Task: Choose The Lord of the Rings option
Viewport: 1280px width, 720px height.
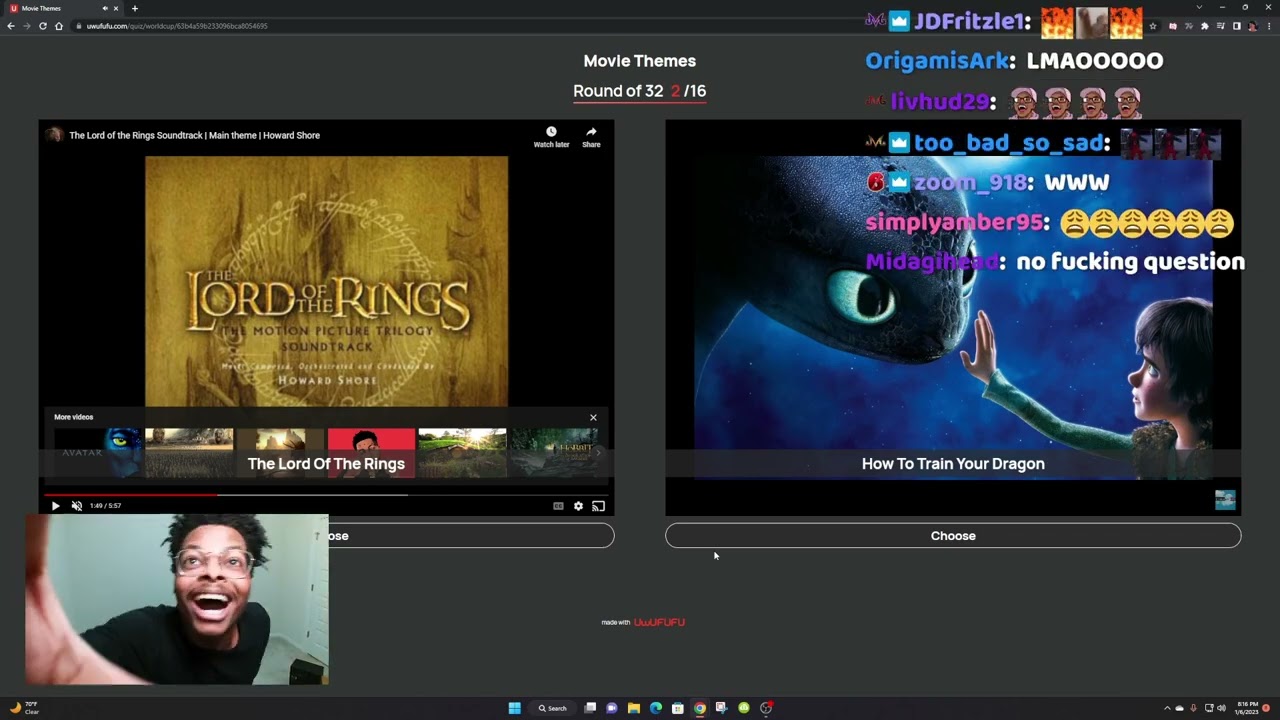Action: (x=471, y=536)
